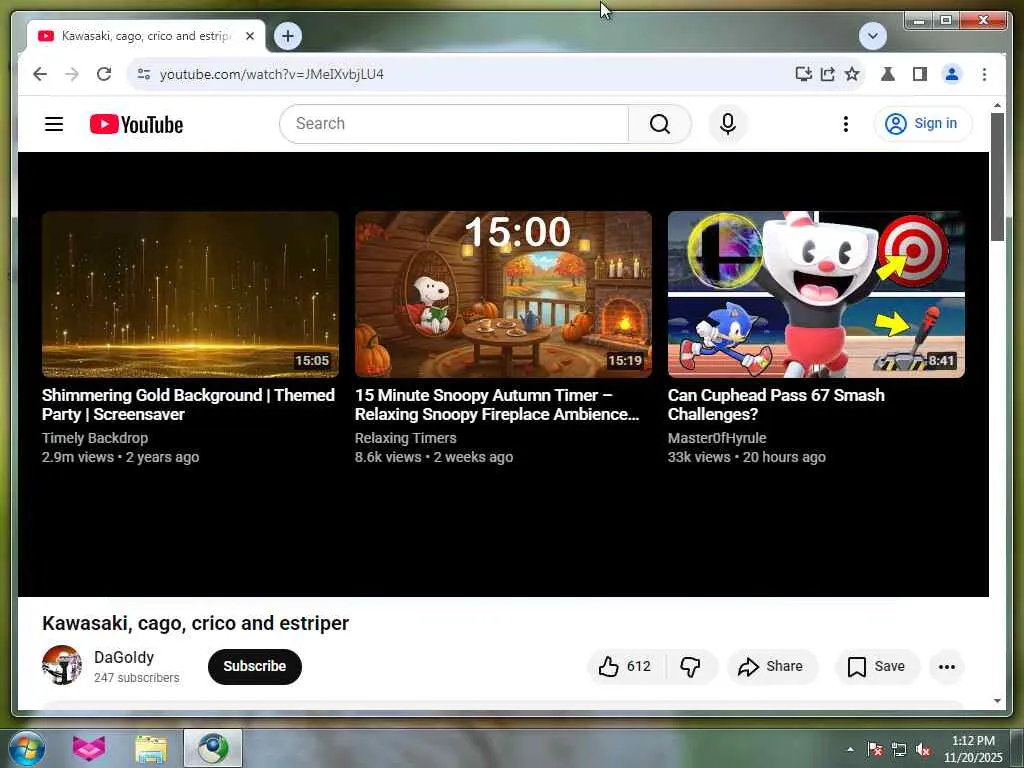Share this page from the address bar
Viewport: 1024px width, 768px height.
pyautogui.click(x=827, y=74)
